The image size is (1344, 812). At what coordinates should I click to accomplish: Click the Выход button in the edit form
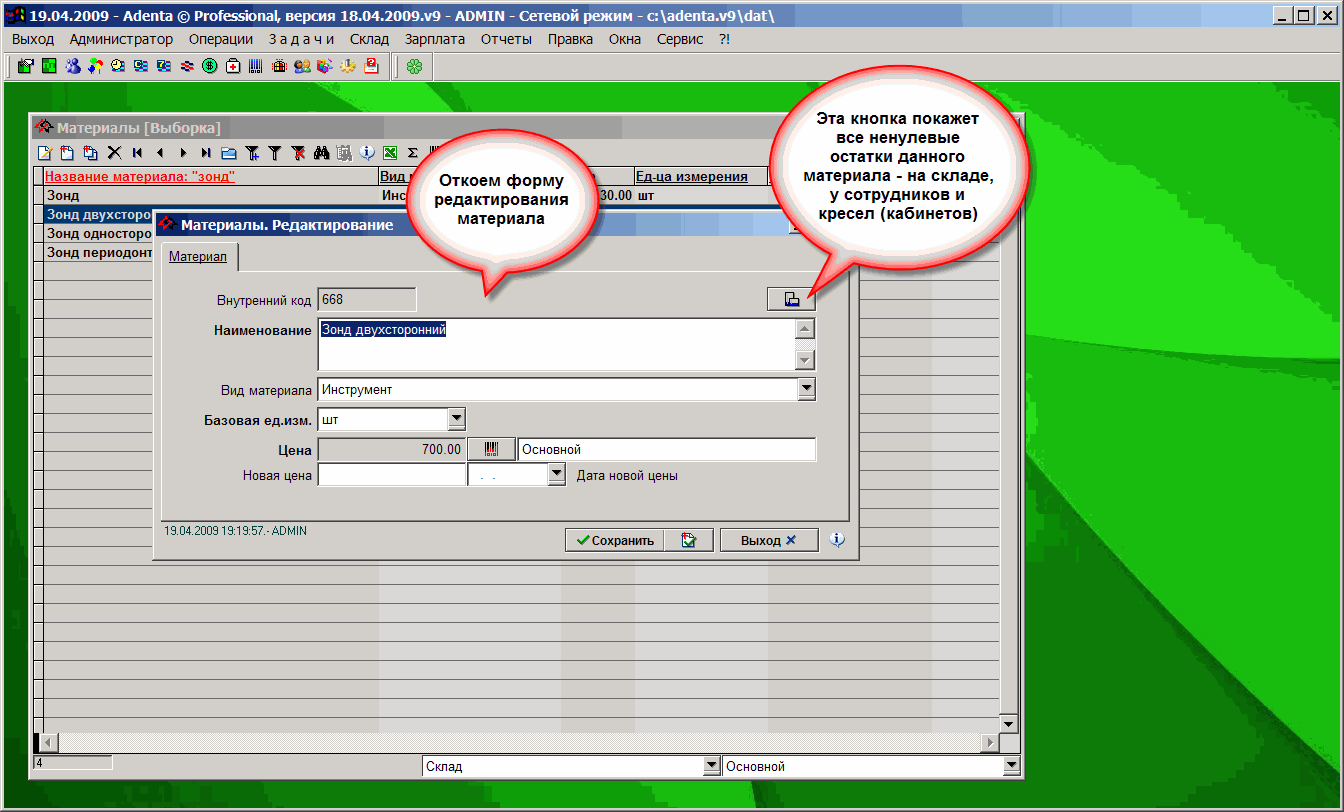click(768, 540)
